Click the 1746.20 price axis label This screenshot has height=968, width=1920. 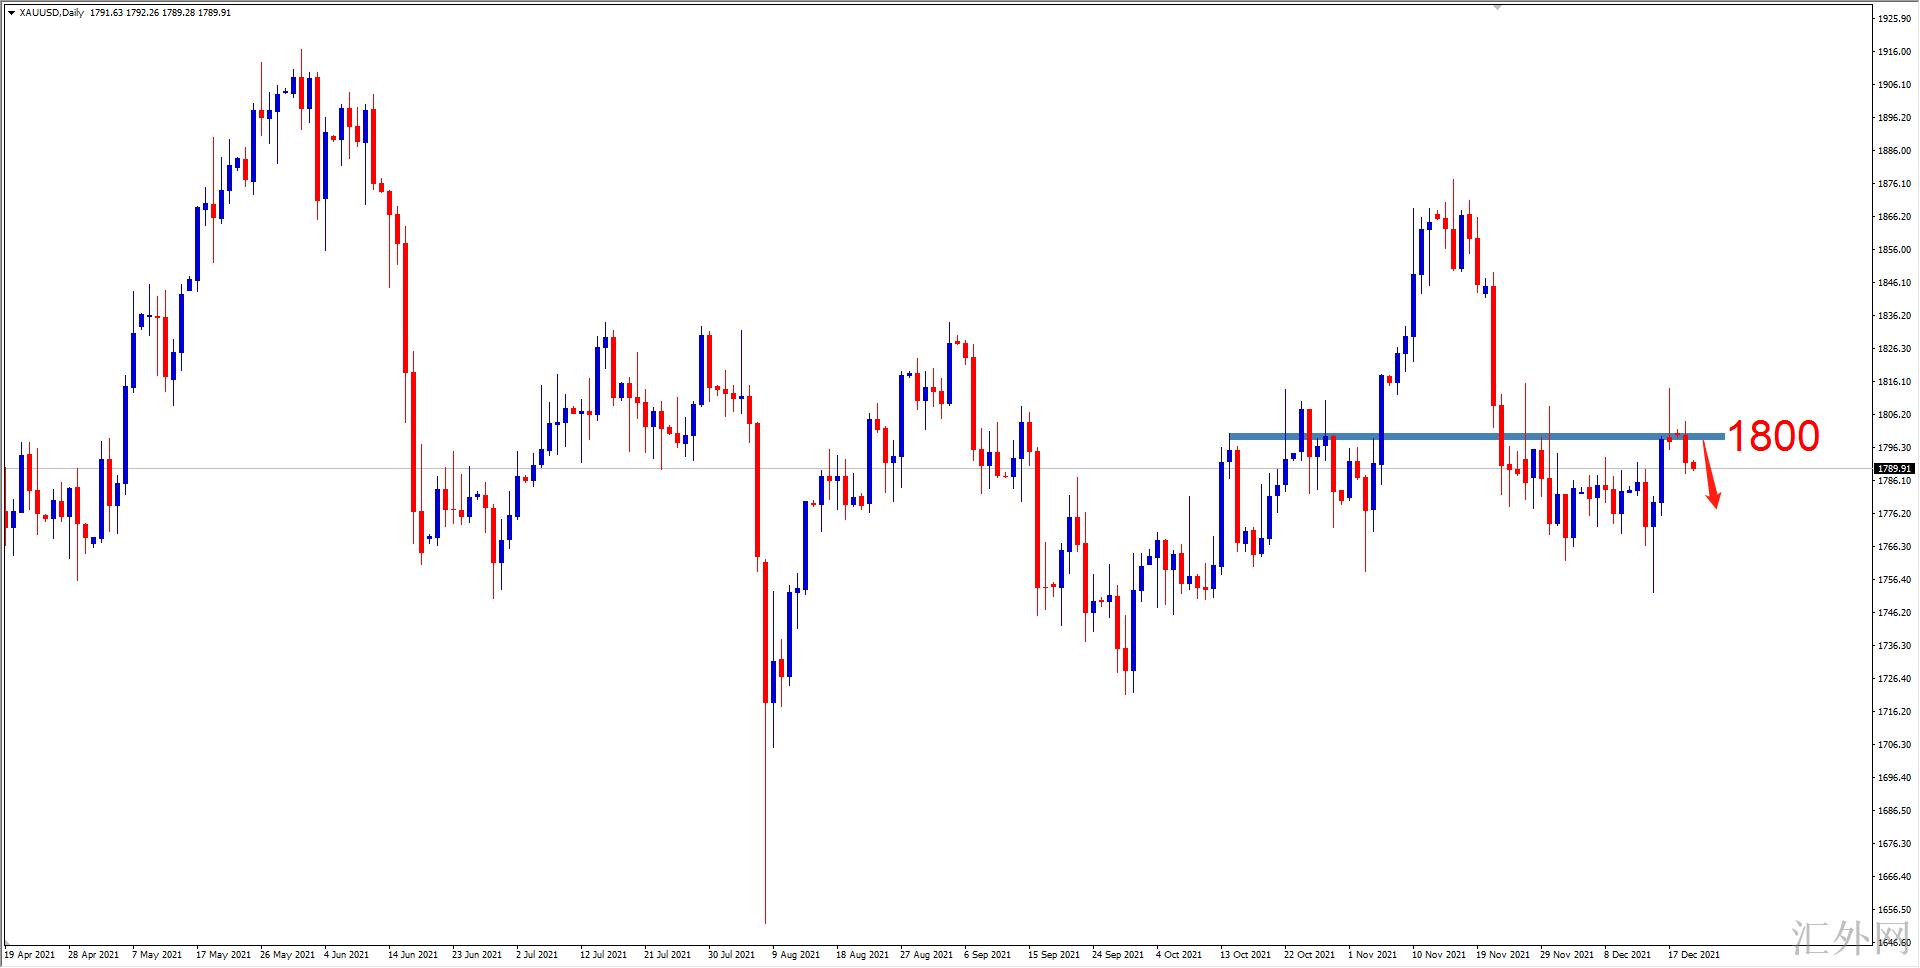[x=1894, y=613]
